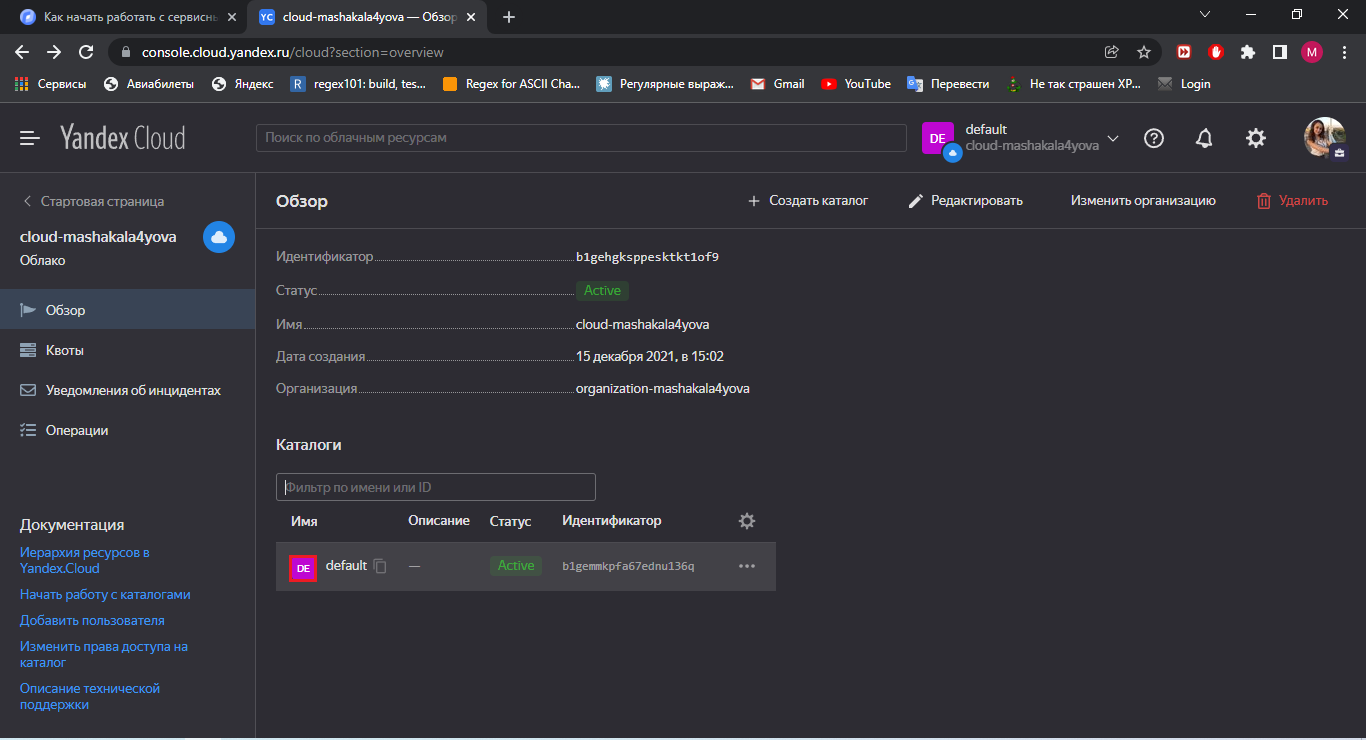
Task: Click catalog identifier b1gemmkpfa67ednu136q
Action: click(628, 566)
